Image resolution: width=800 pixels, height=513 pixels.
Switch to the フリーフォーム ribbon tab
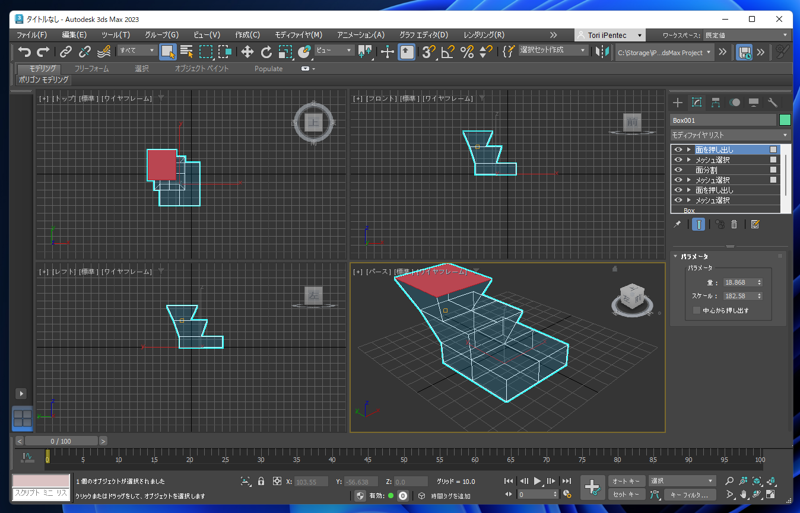91,68
